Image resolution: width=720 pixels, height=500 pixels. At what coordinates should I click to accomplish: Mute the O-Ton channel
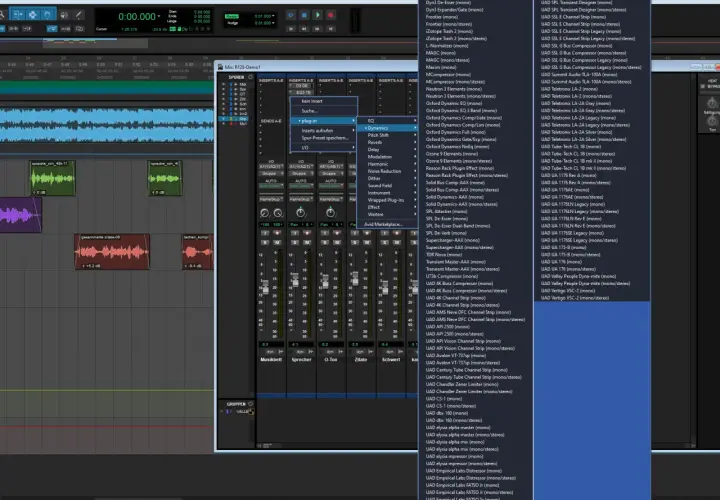(337, 242)
